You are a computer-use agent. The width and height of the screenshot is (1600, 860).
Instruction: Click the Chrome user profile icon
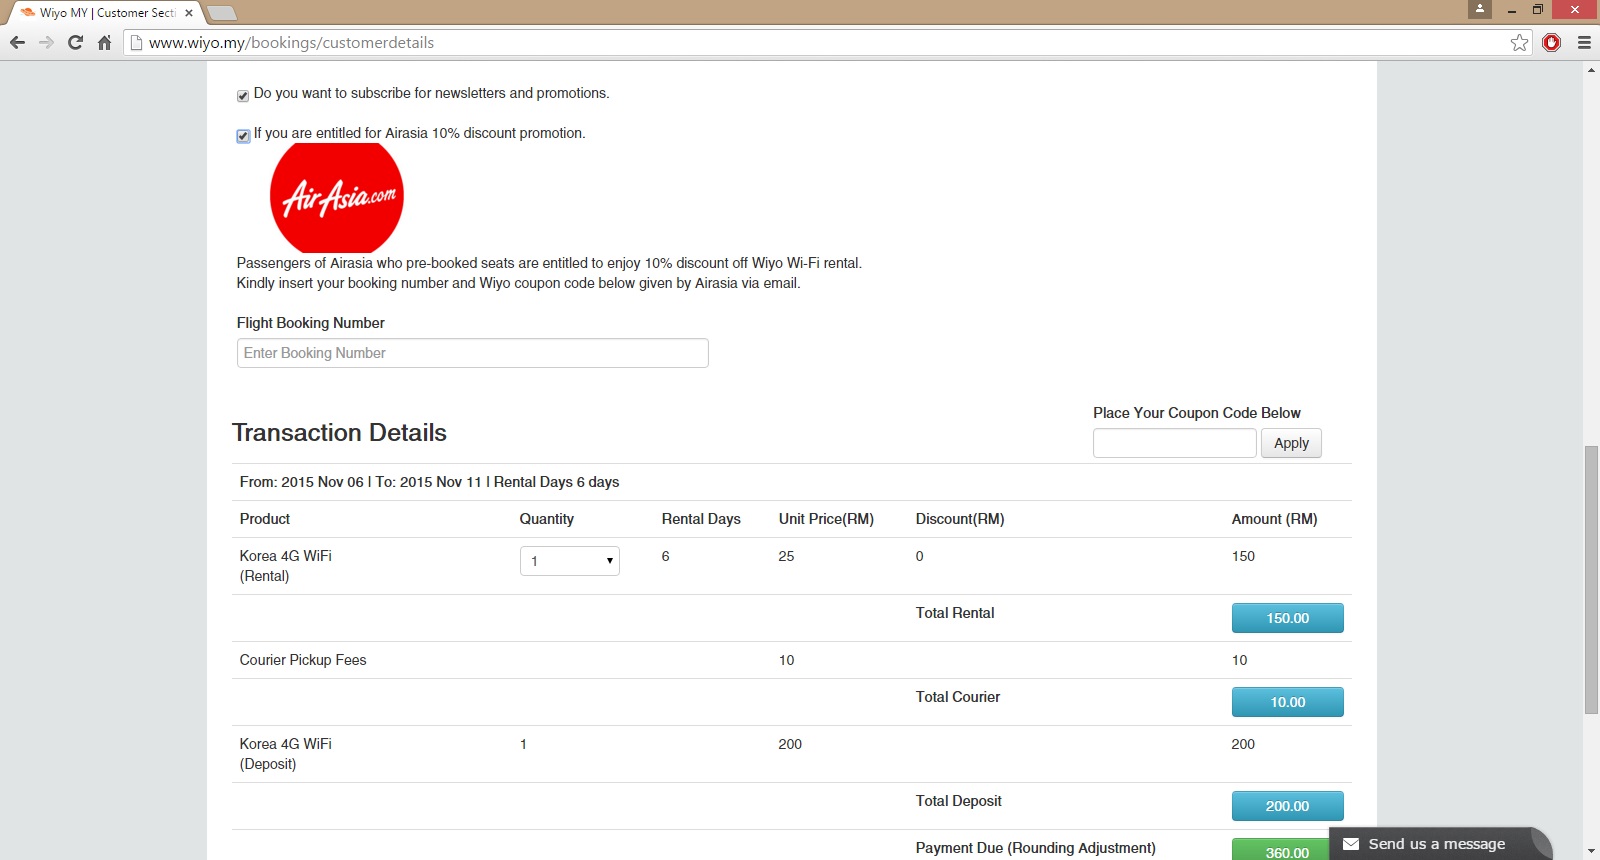pyautogui.click(x=1480, y=9)
